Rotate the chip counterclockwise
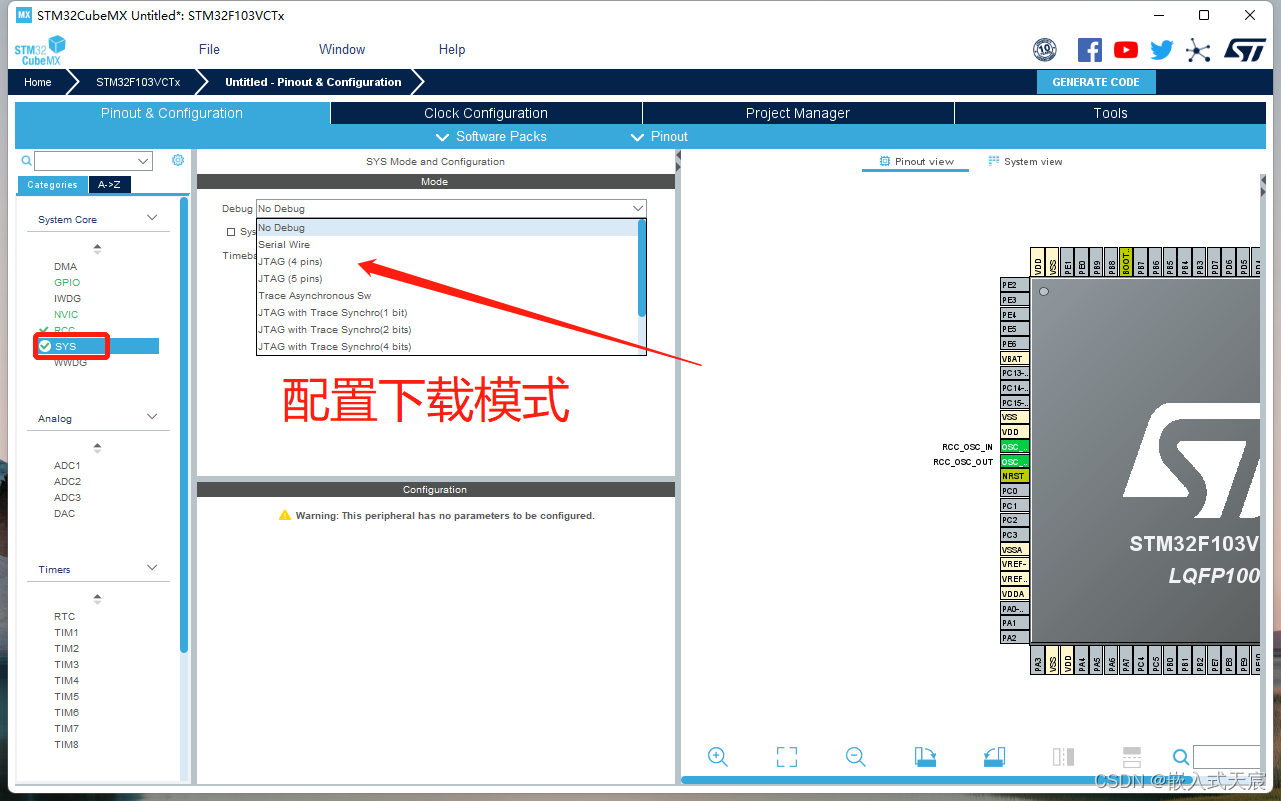This screenshot has width=1281, height=801. click(x=994, y=757)
